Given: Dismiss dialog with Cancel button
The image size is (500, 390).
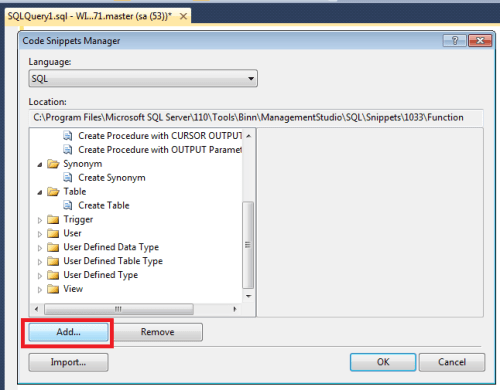Looking at the screenshot, I should coord(452,362).
